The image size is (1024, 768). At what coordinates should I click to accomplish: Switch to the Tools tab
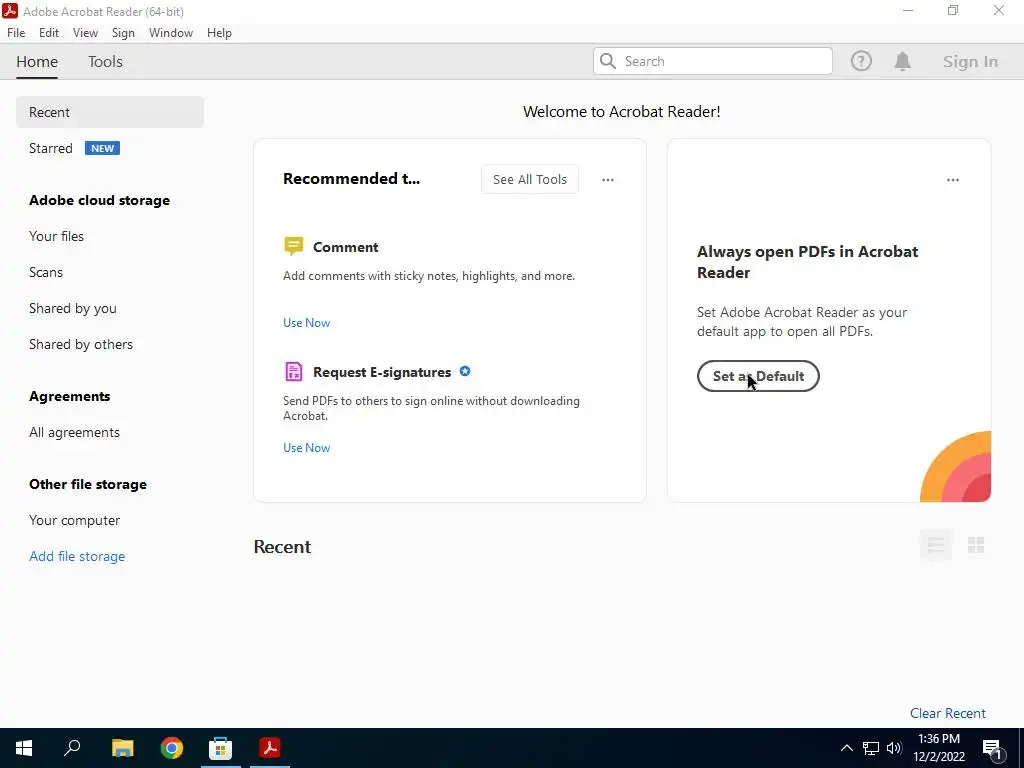[105, 61]
